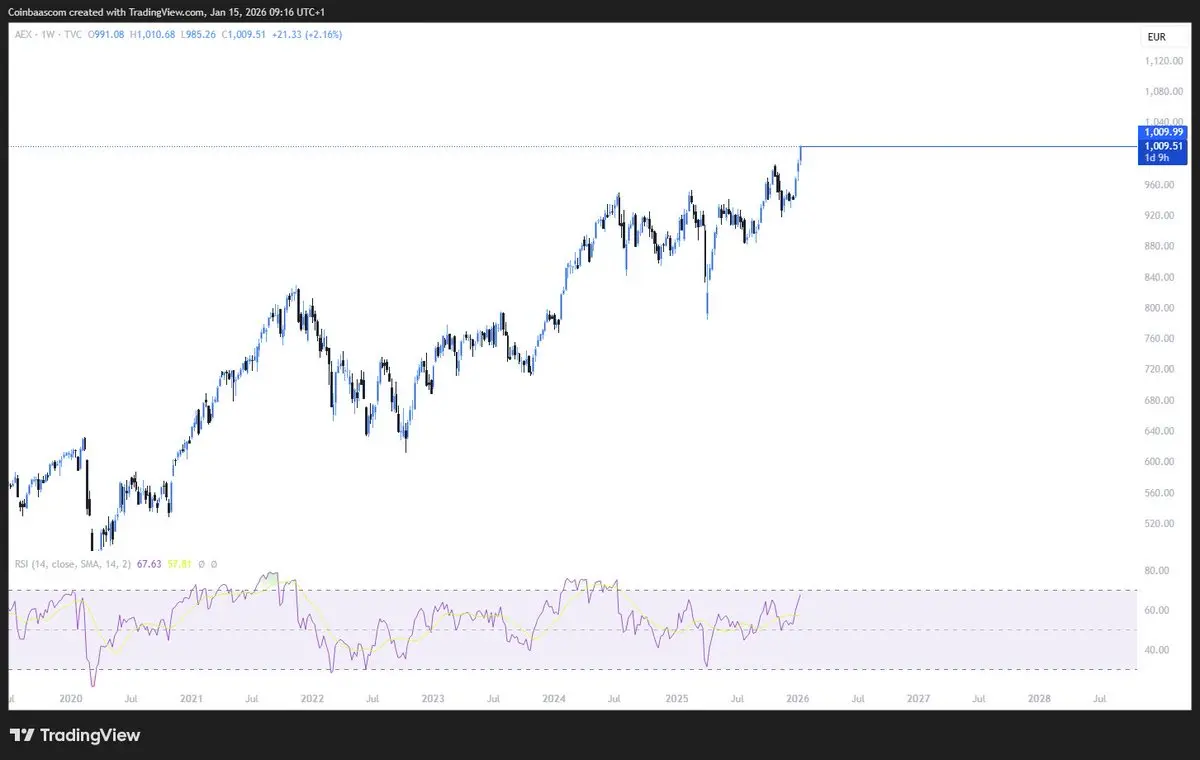The height and width of the screenshot is (760, 1200).
Task: Click the blue 1,009.99 price line label
Action: 1163,132
